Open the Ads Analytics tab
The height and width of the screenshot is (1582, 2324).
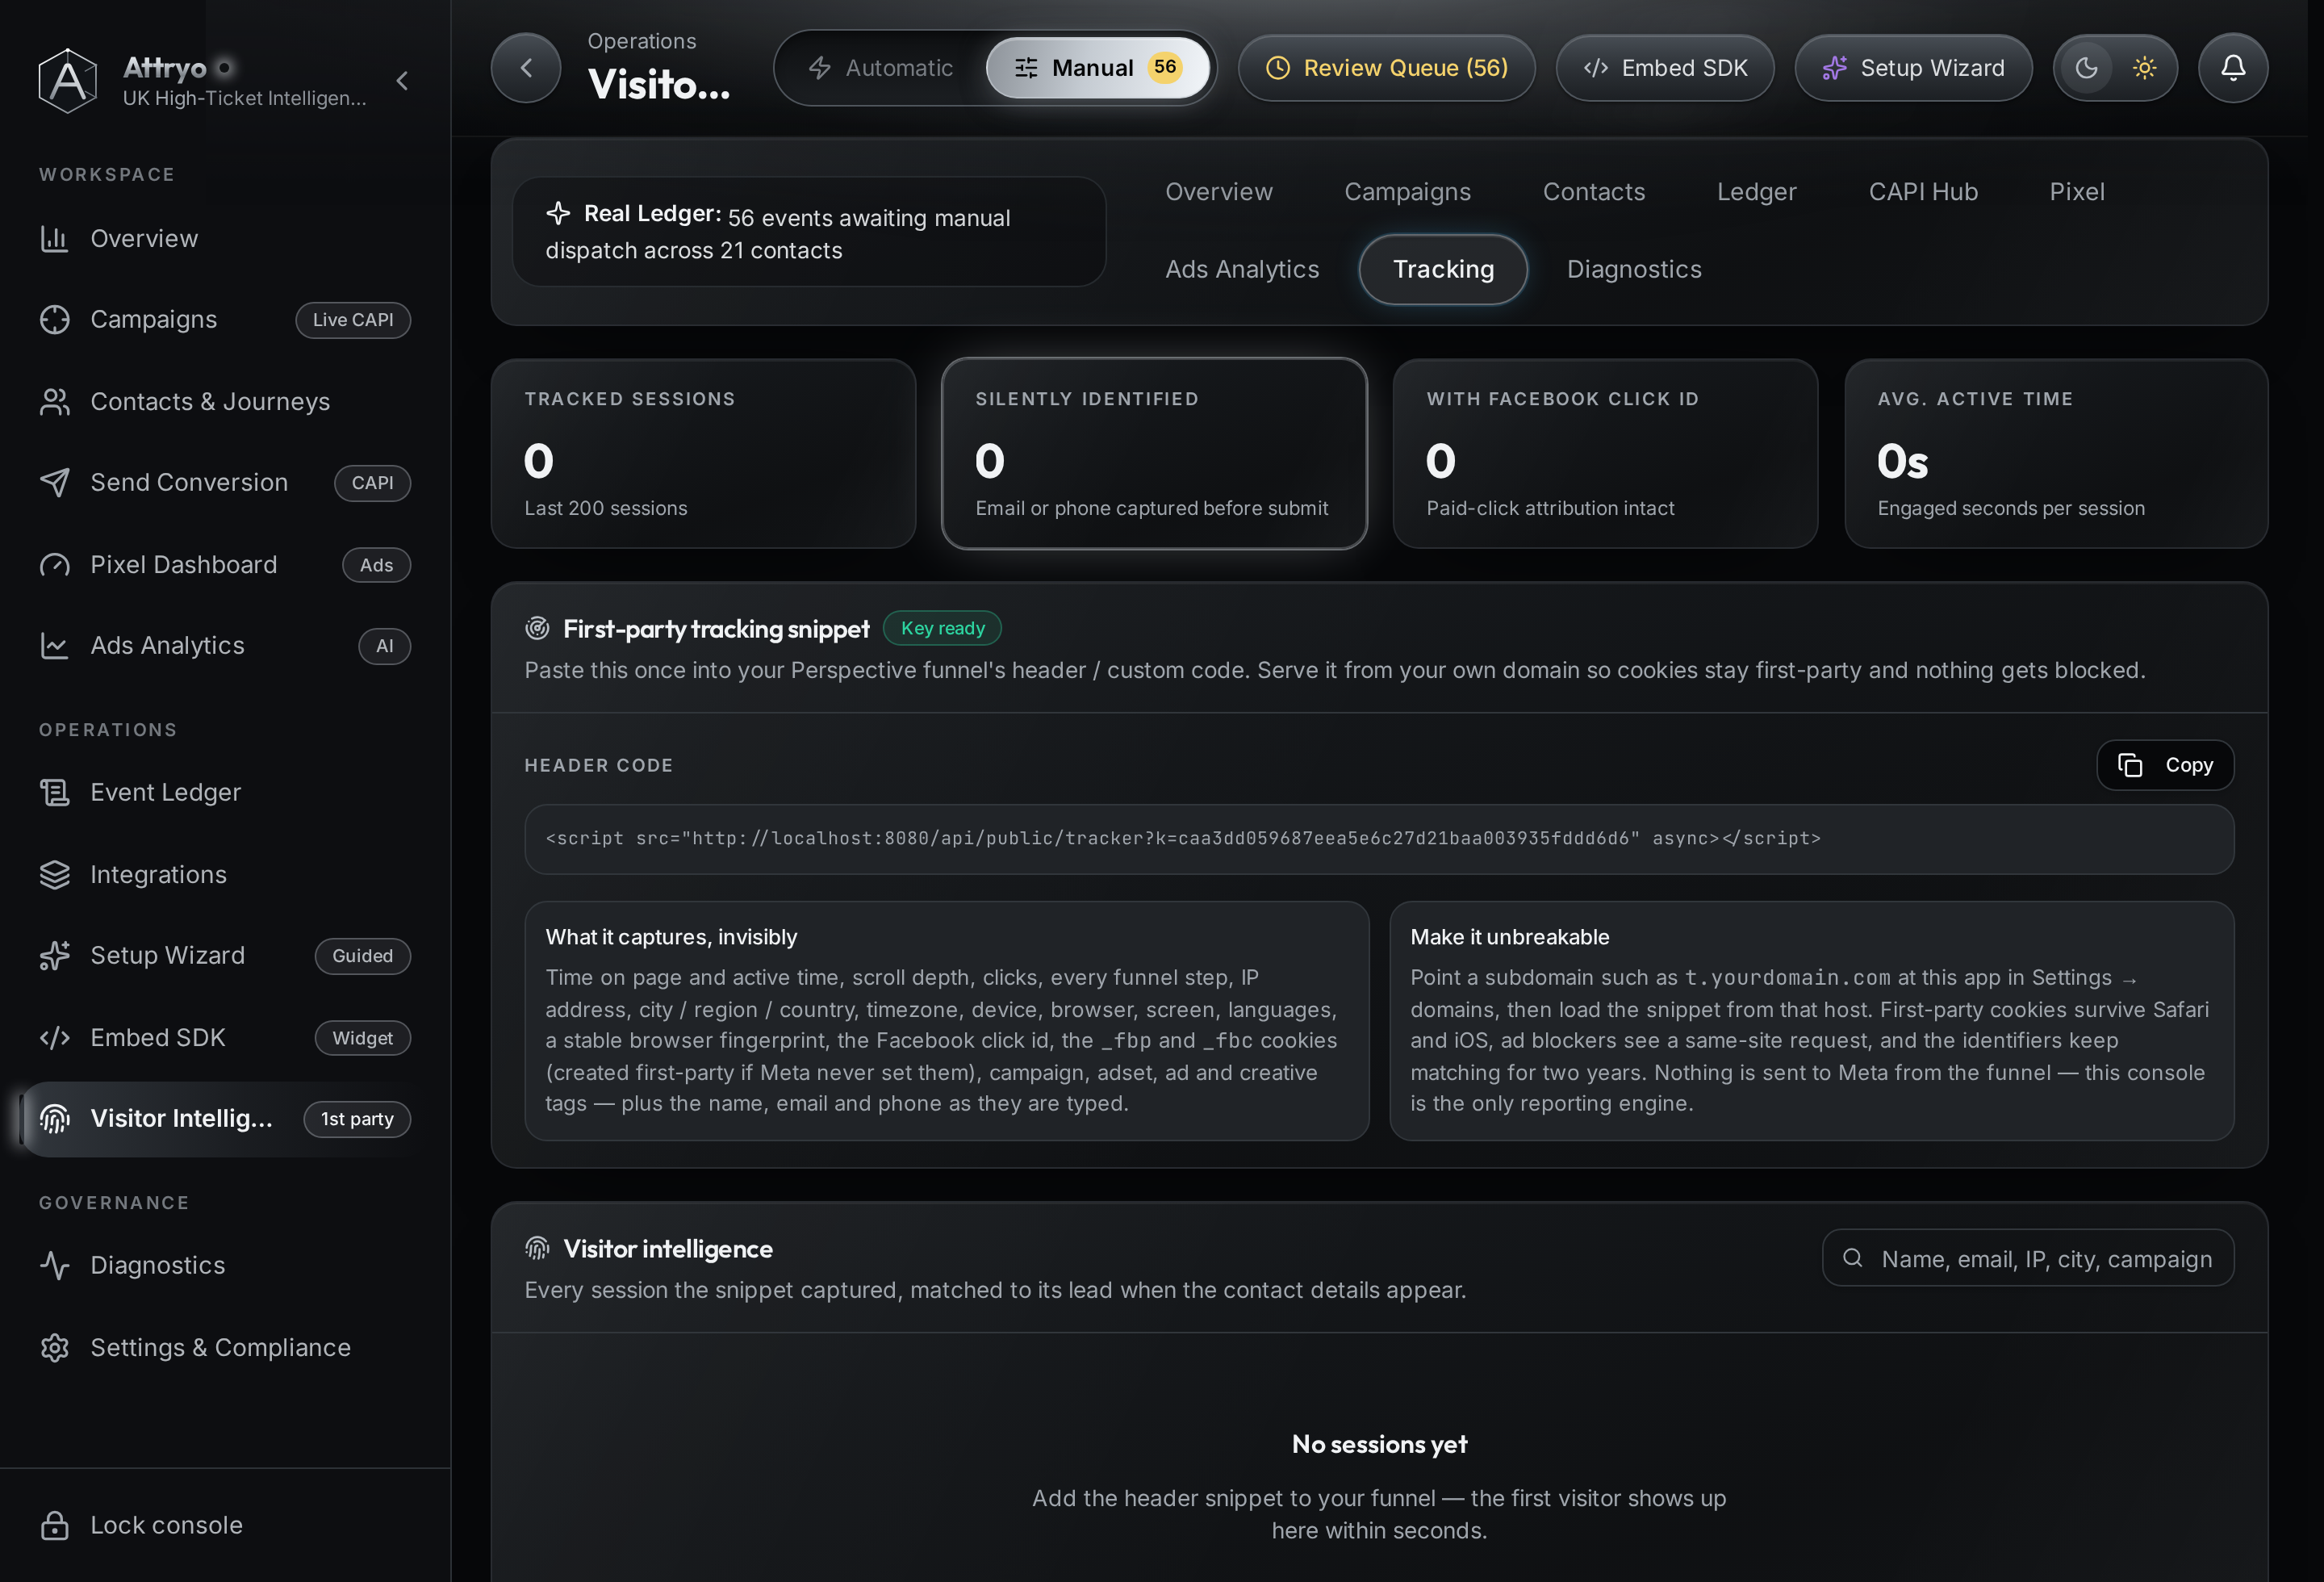(1242, 269)
